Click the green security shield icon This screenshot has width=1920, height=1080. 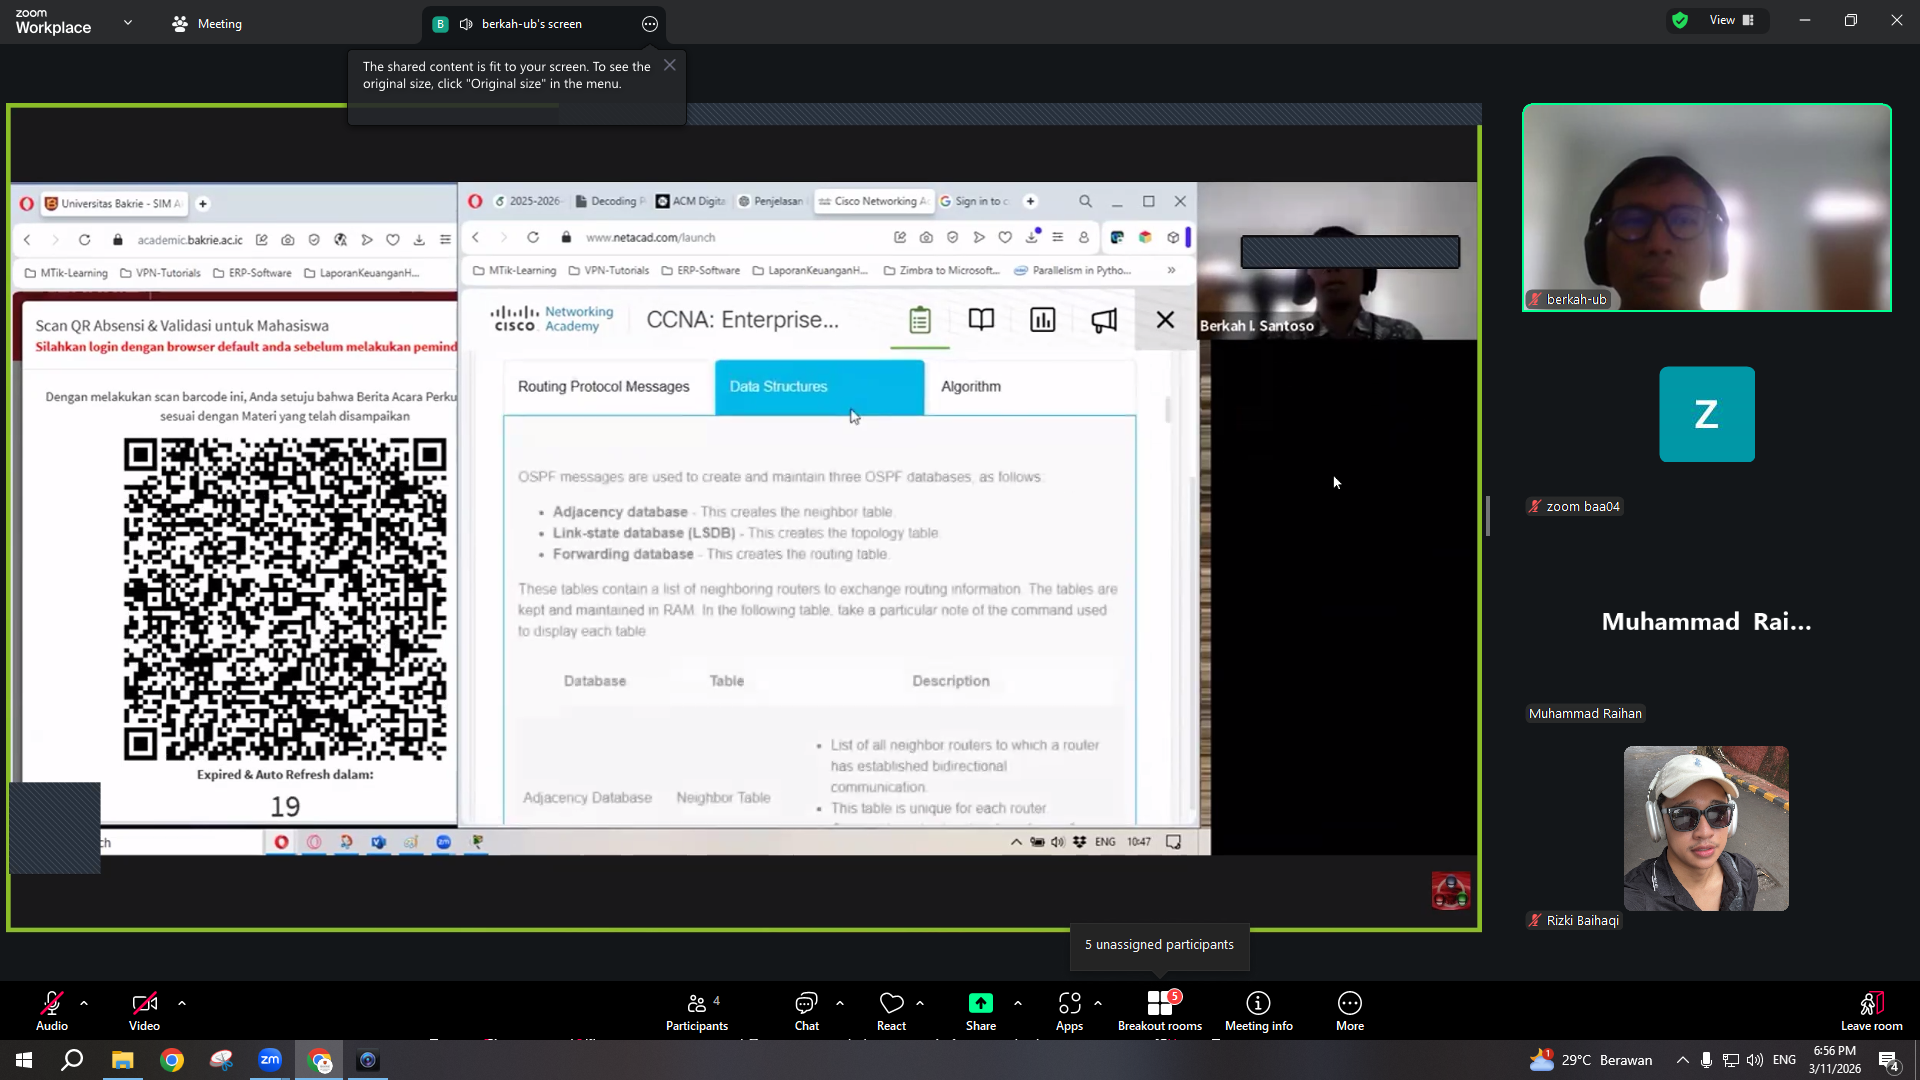1680,20
